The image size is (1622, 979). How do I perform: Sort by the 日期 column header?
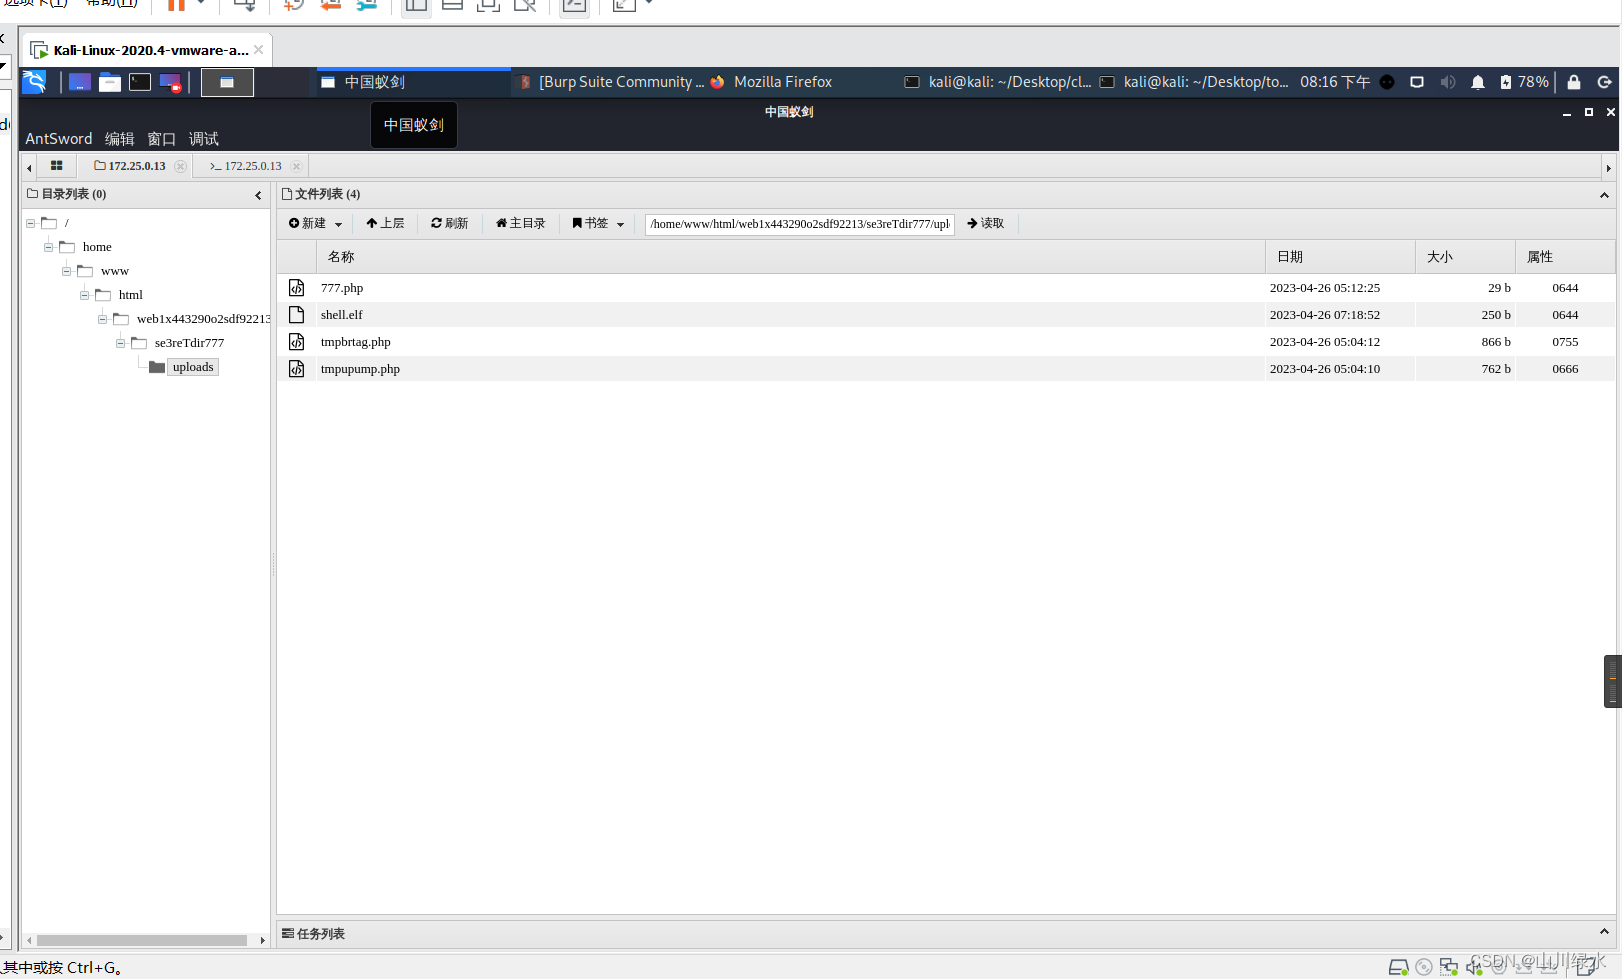[x=1340, y=257]
